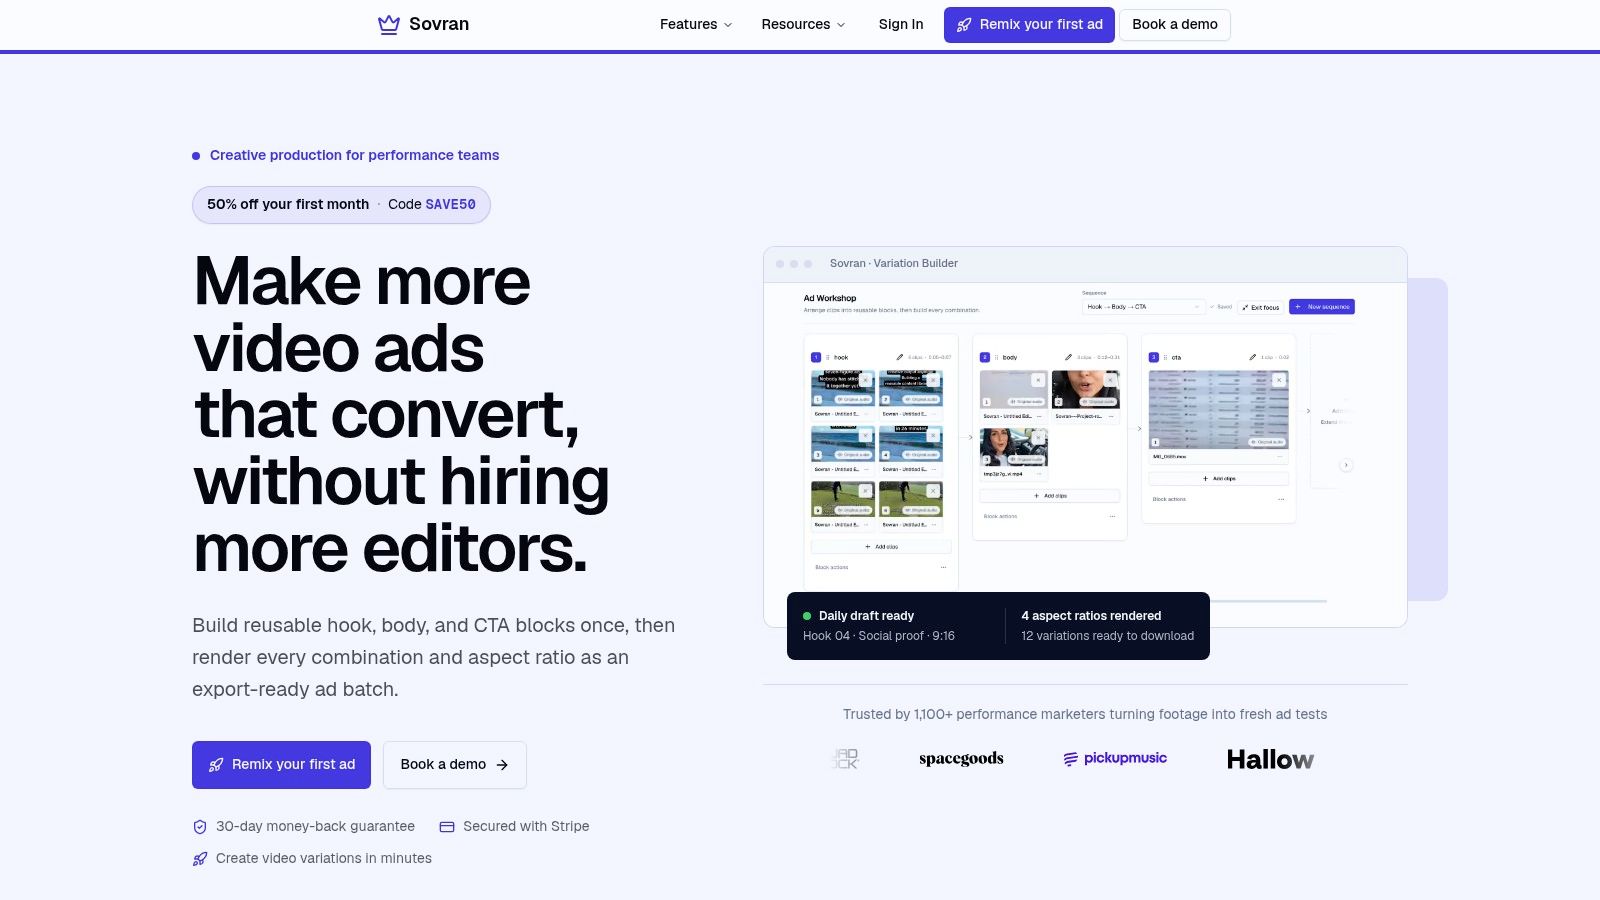This screenshot has width=1600, height=900.
Task: Click the arrow icon beside hero Book a demo
Action: [x=502, y=765]
